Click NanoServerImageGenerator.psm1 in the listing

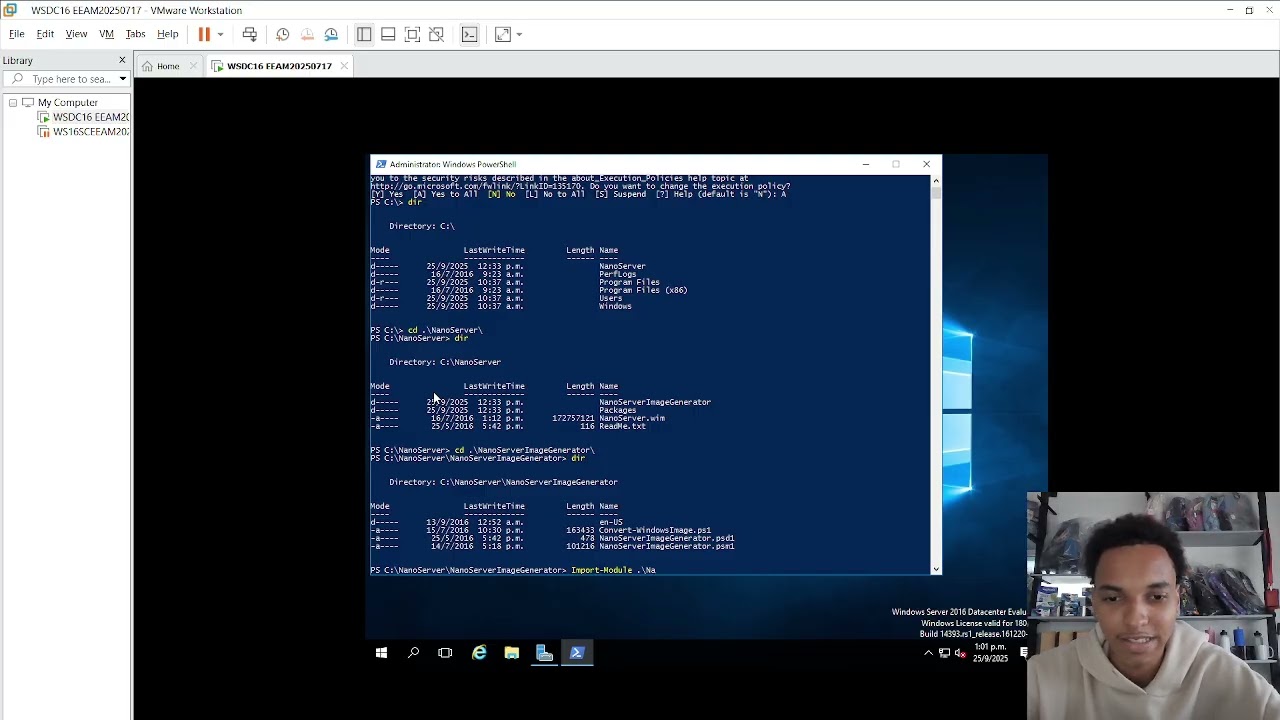666,546
